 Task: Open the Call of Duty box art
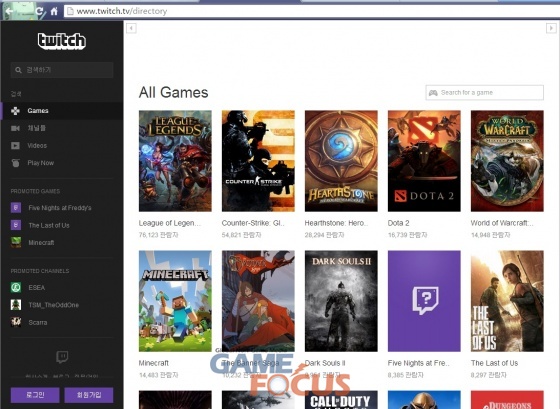341,400
